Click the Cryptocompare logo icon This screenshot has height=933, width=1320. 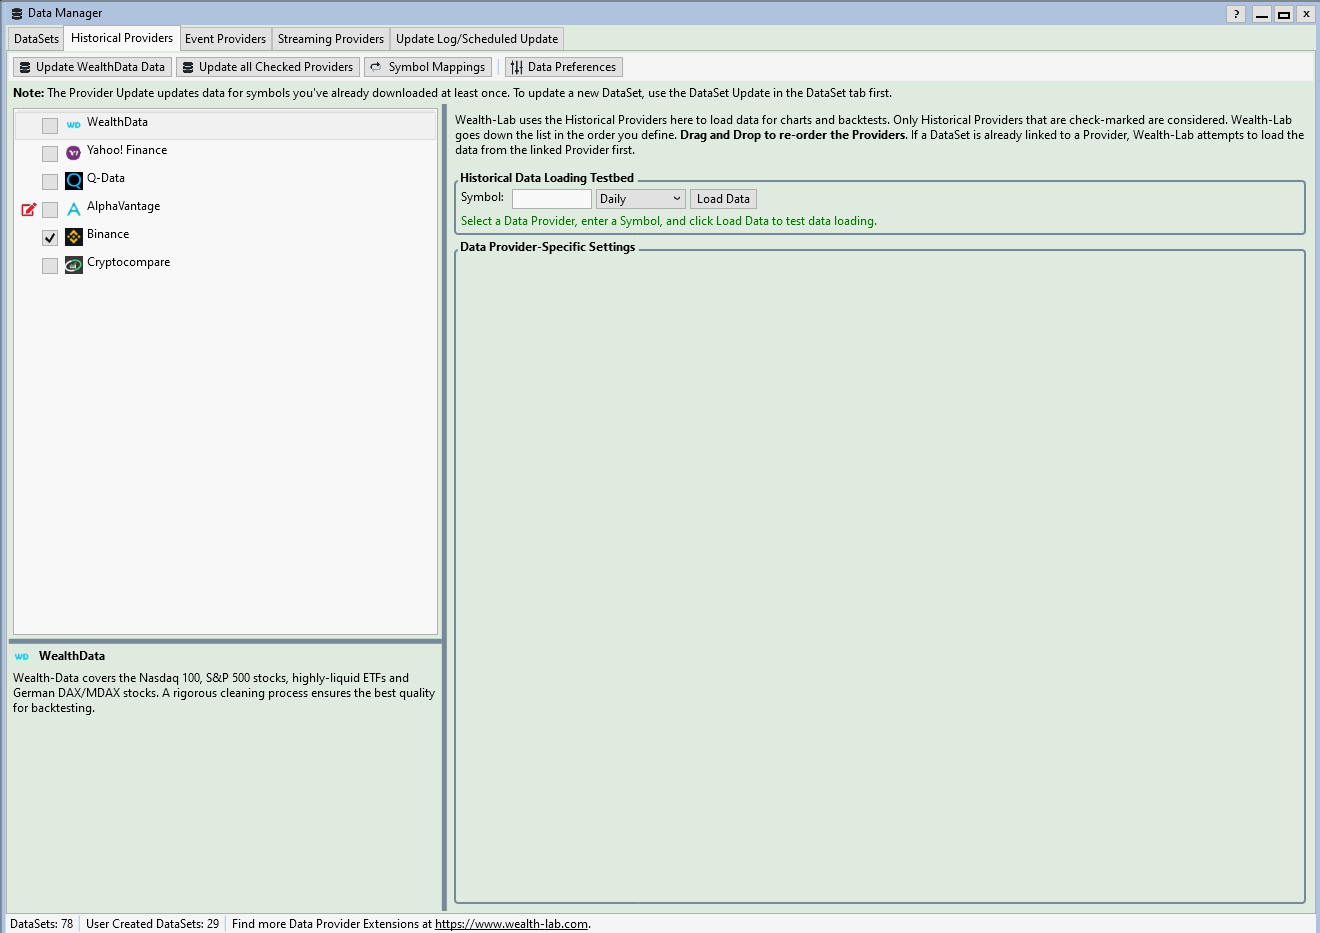tap(74, 265)
